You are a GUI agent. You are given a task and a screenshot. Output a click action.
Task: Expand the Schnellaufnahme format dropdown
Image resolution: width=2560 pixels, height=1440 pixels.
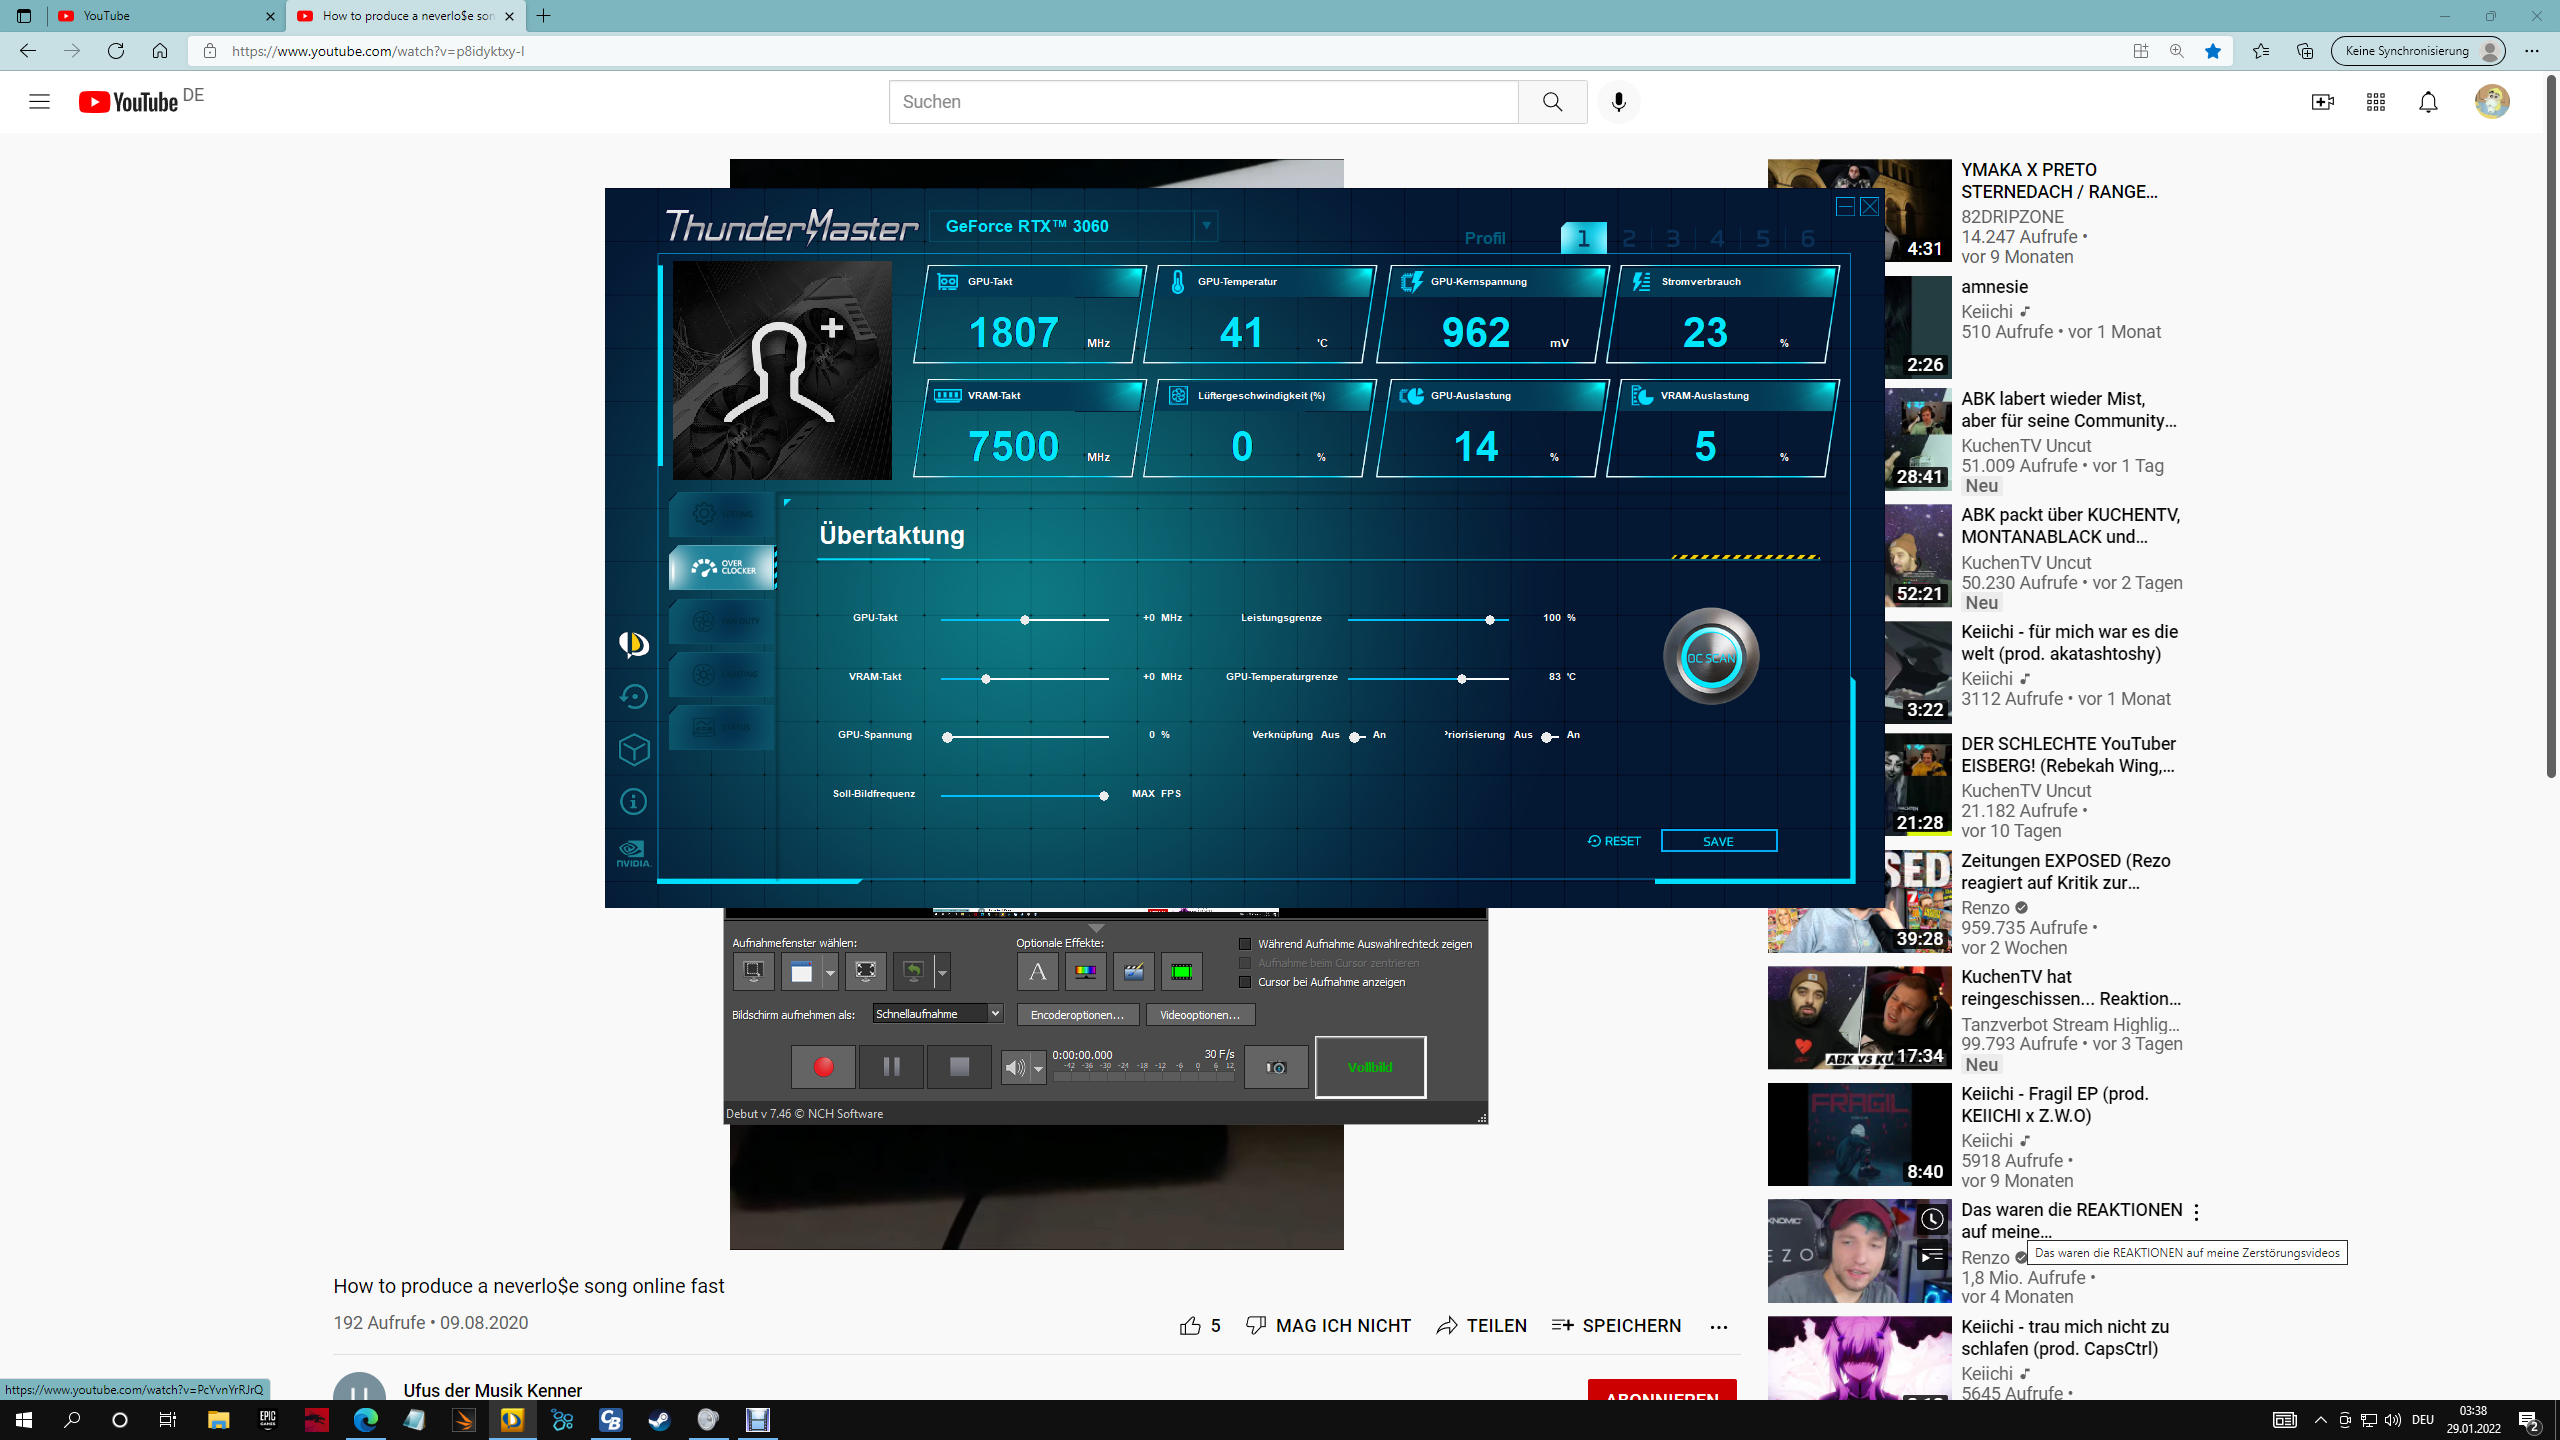pos(995,1014)
